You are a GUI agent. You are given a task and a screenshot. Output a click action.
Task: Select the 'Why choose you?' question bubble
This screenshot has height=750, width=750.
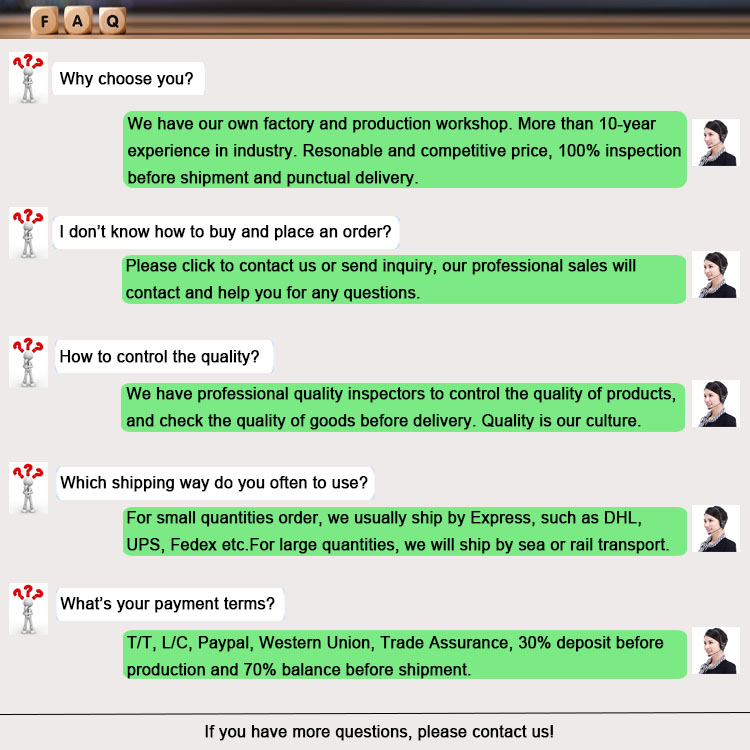click(128, 78)
